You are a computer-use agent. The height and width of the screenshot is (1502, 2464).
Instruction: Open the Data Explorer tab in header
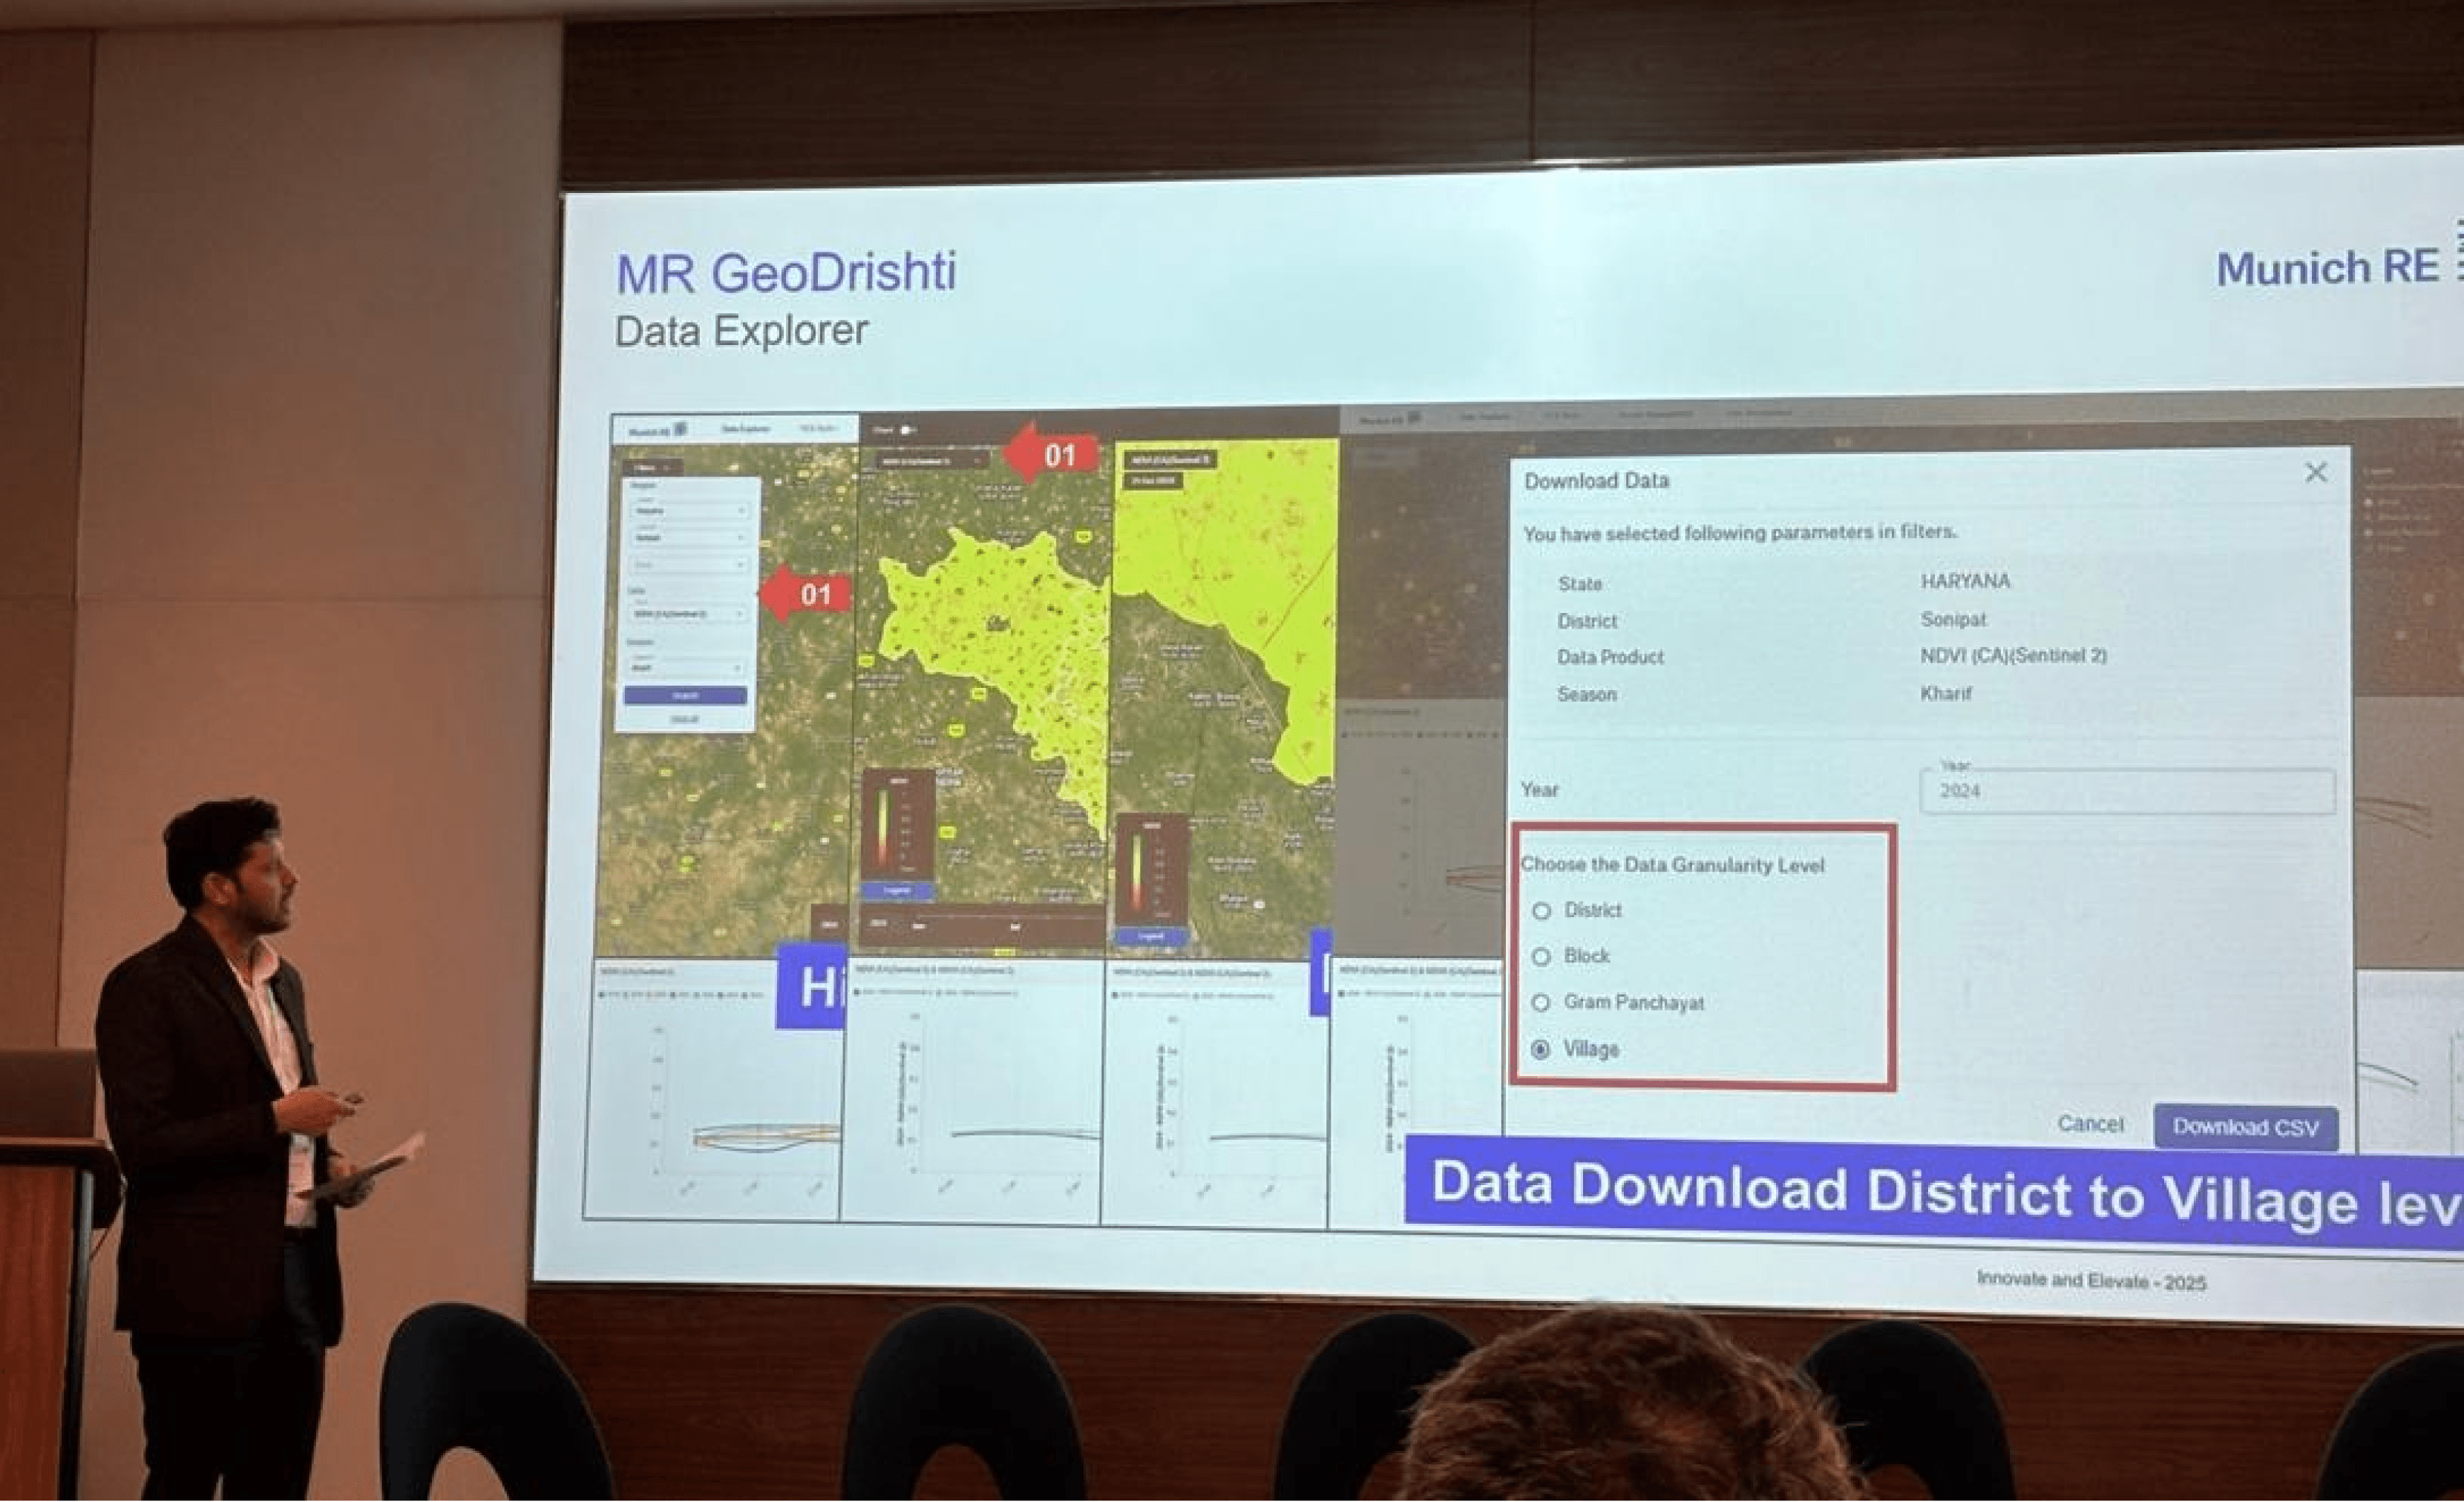(746, 429)
